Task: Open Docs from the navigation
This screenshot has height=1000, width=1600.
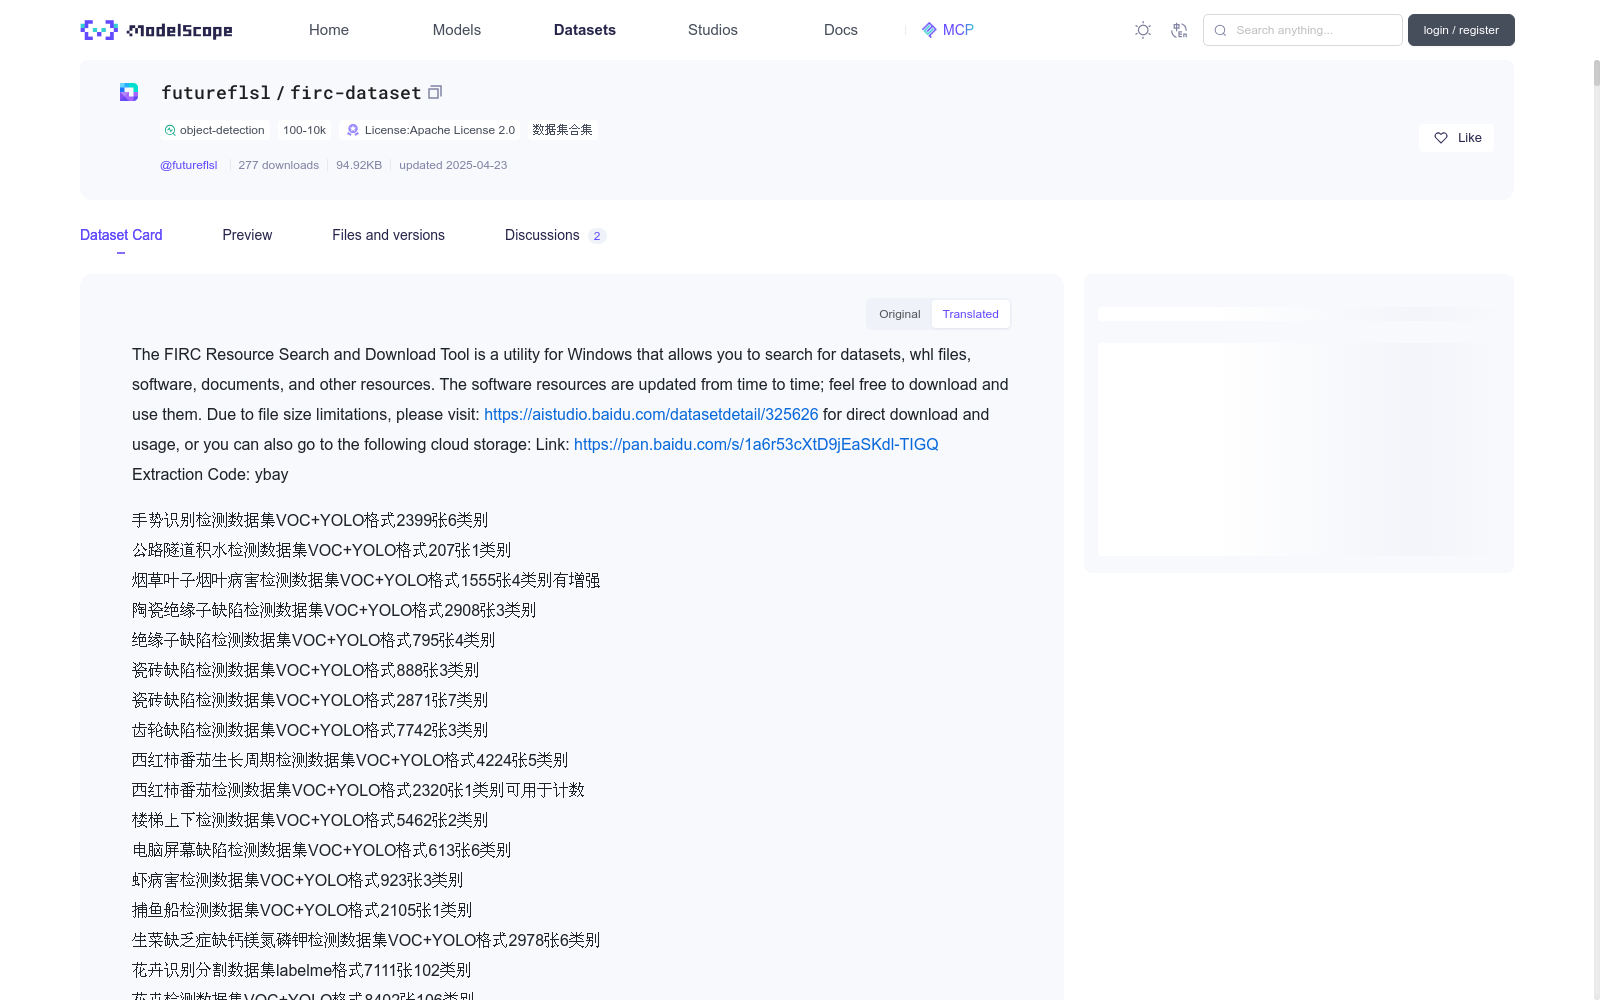Action: [841, 30]
